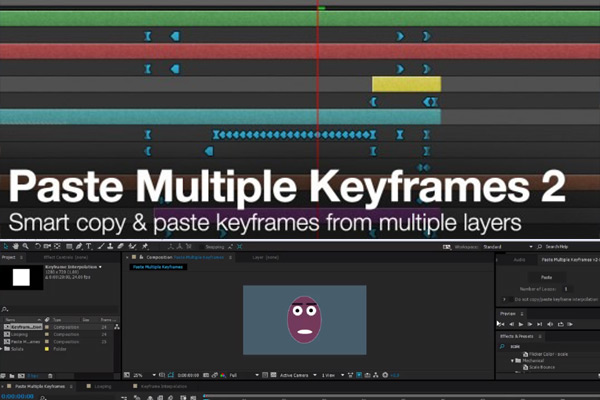This screenshot has width=600, height=400.
Task: Check Do not copy/paste keyframe interpolation
Action: click(512, 299)
